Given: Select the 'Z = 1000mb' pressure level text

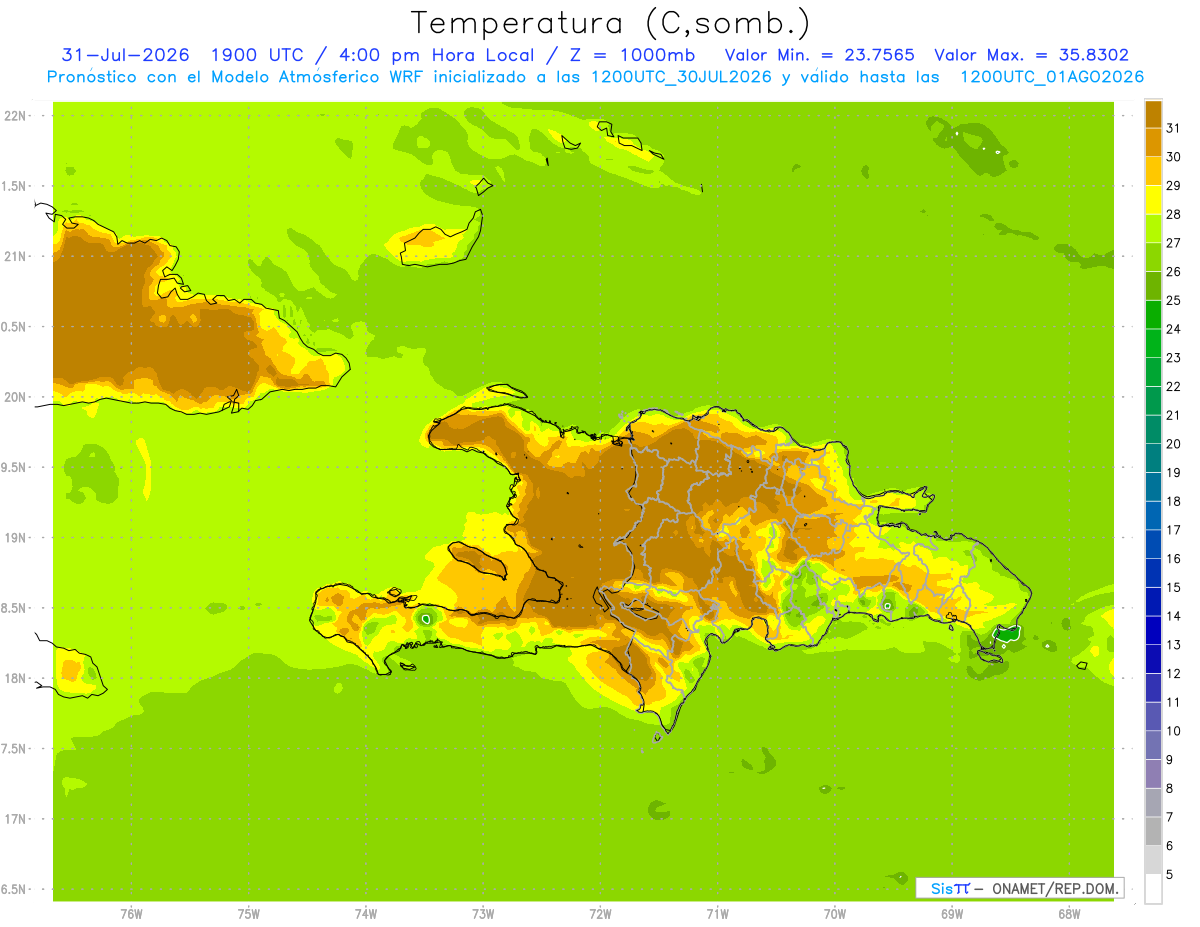Looking at the screenshot, I should coord(631,55).
